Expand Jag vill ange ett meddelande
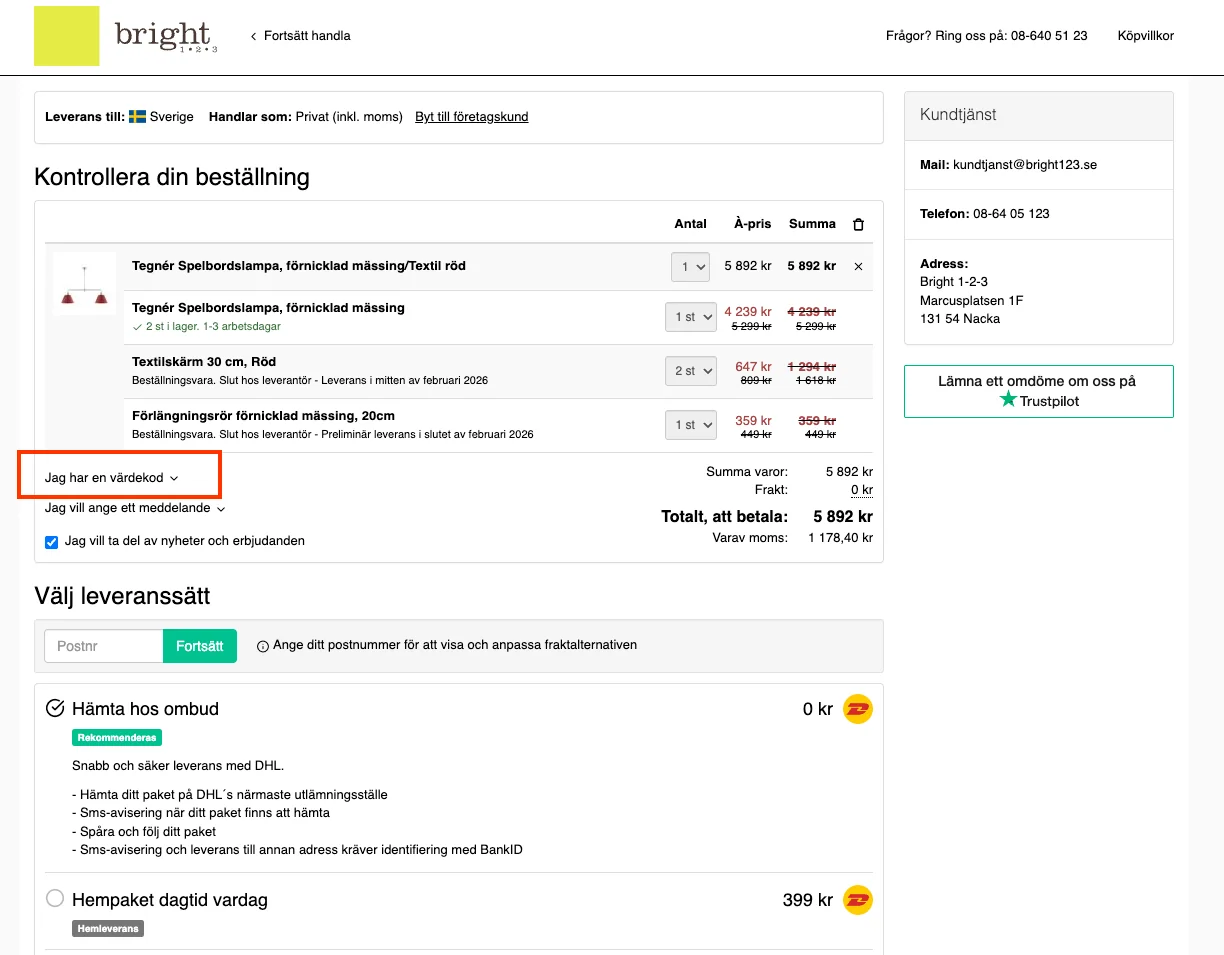1224x955 pixels. [x=135, y=508]
